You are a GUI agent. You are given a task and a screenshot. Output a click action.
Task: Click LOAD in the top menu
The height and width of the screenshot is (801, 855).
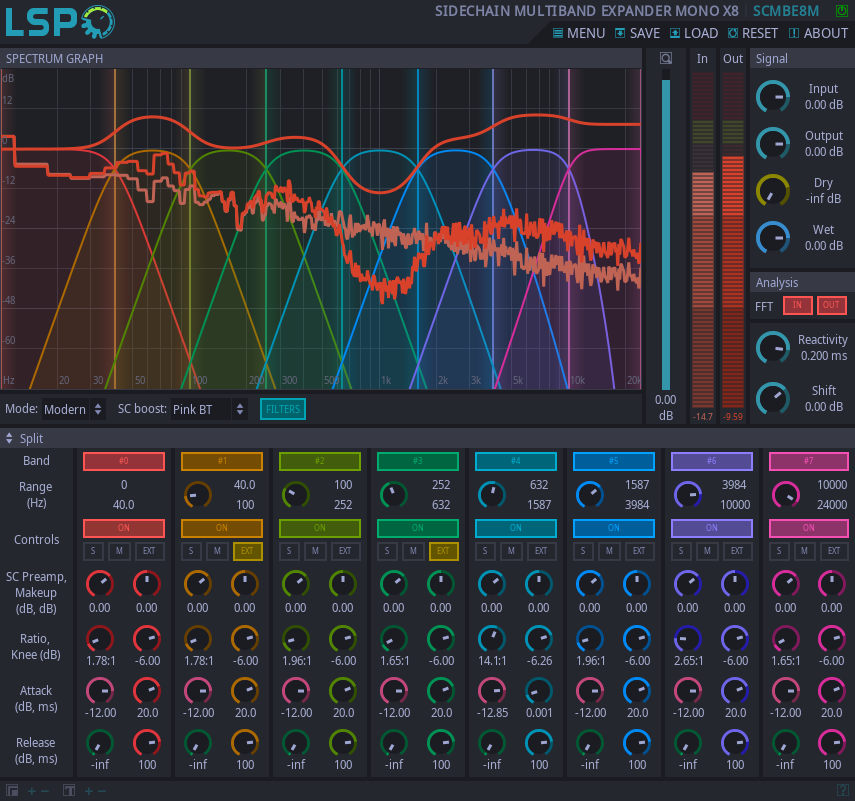pos(694,33)
